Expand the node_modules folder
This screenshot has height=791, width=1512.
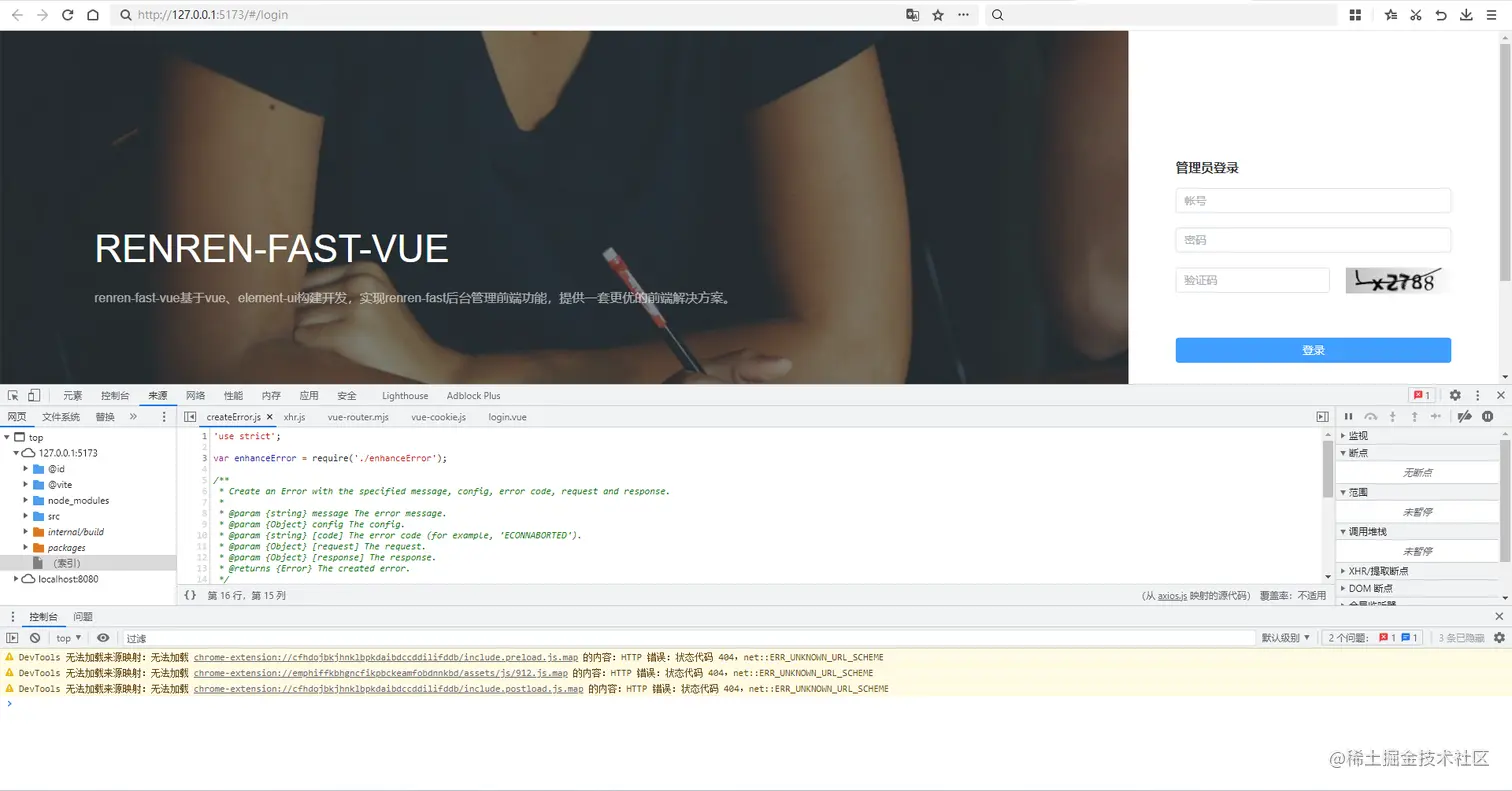(x=26, y=500)
